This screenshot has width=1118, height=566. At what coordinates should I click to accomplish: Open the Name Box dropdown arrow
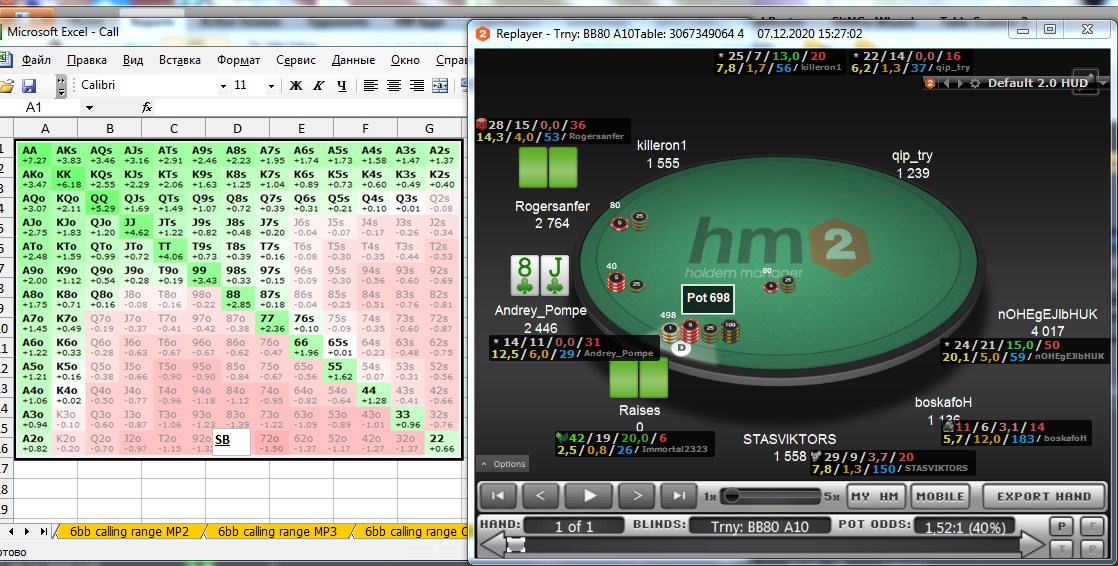(x=89, y=108)
